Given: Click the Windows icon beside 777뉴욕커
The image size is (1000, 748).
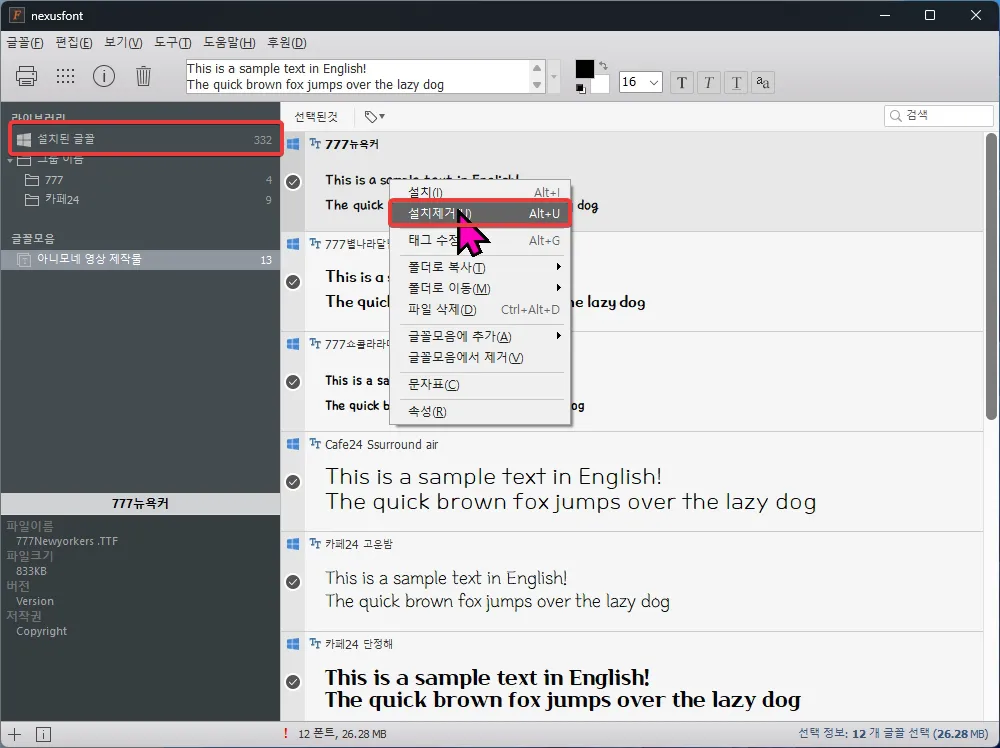Looking at the screenshot, I should point(293,144).
